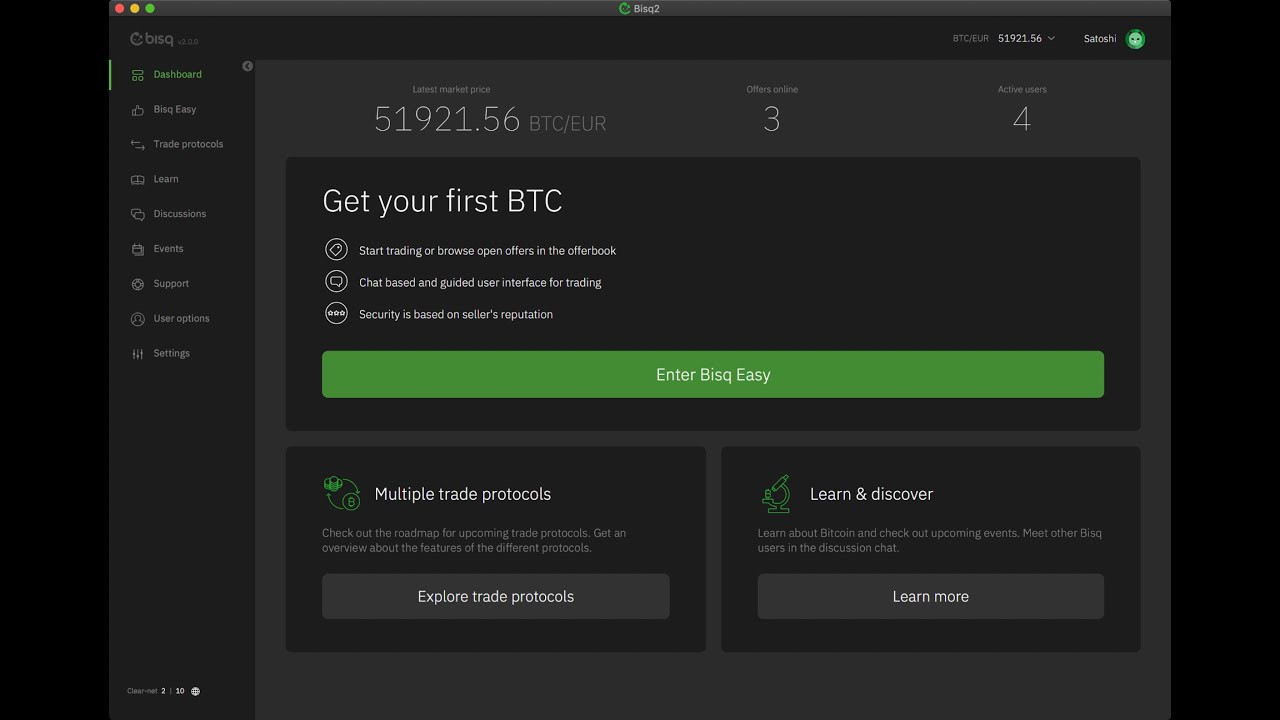Open the BTC/EUR market price dropdown

pos(1004,39)
